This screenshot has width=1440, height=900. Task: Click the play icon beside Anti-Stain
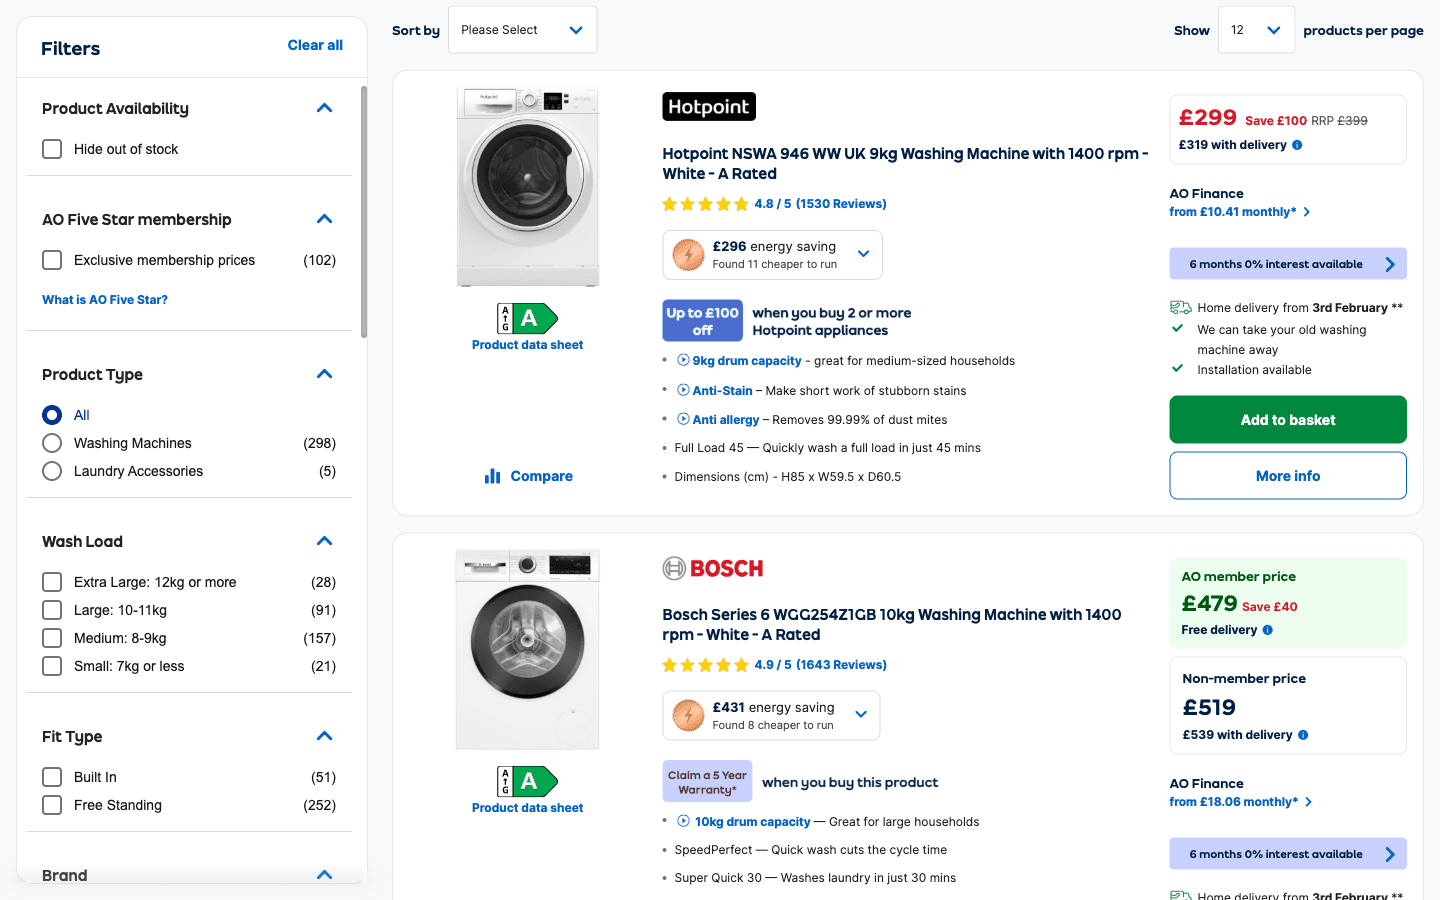coord(683,390)
